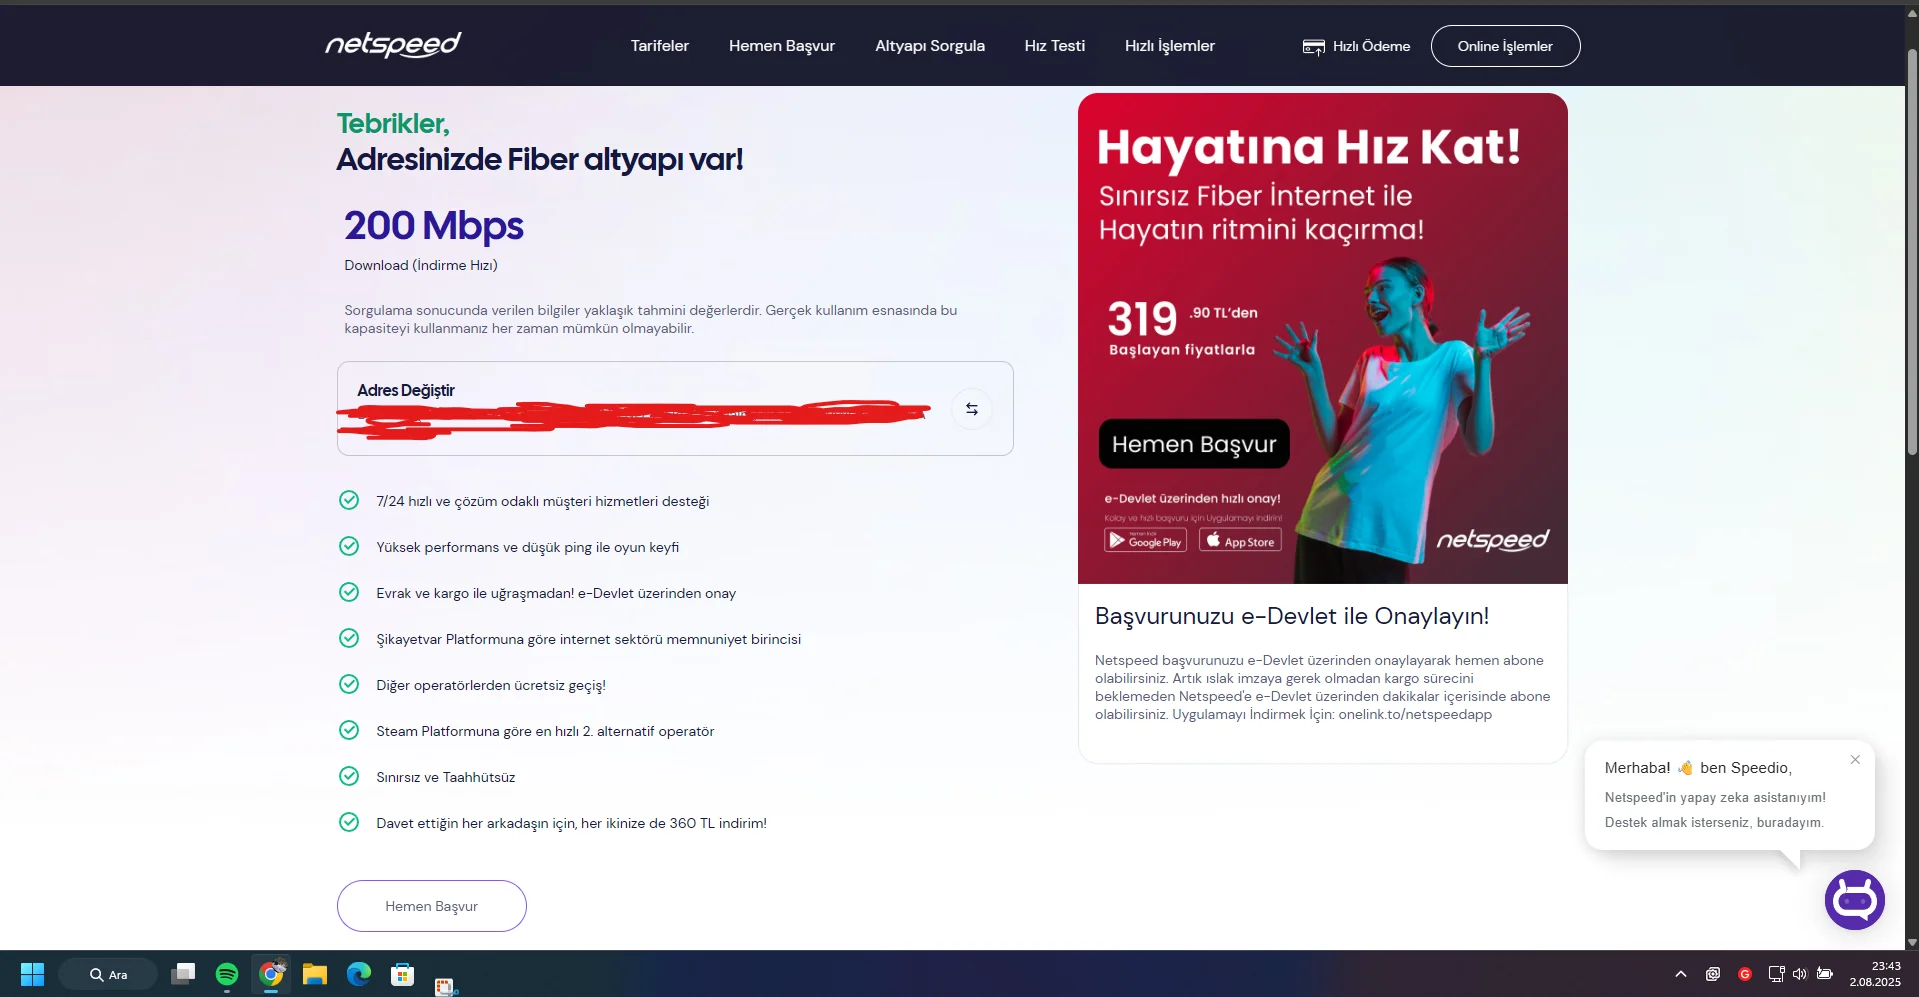Viewport: 1919px width, 997px height.
Task: Open Microsoft Edge from the taskbar
Action: click(x=359, y=974)
